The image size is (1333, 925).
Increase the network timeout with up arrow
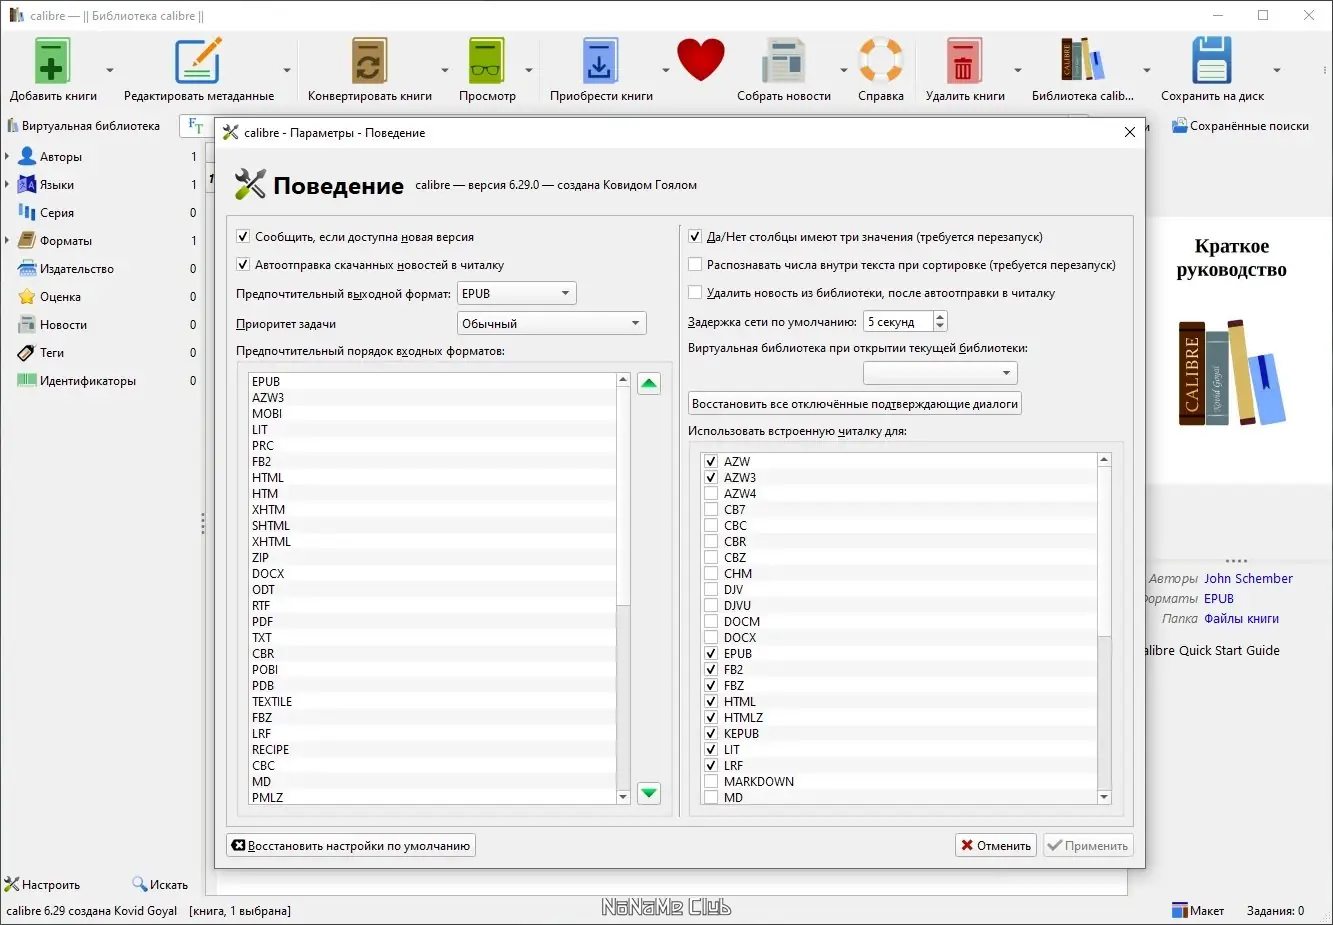(x=940, y=316)
